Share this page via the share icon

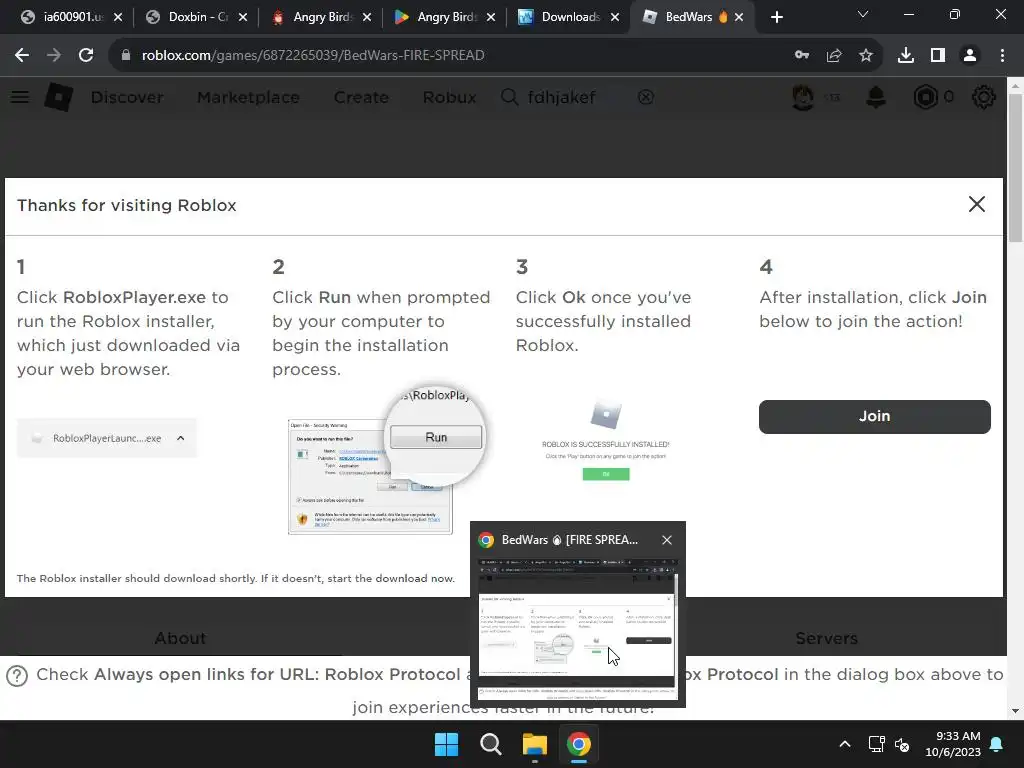834,56
